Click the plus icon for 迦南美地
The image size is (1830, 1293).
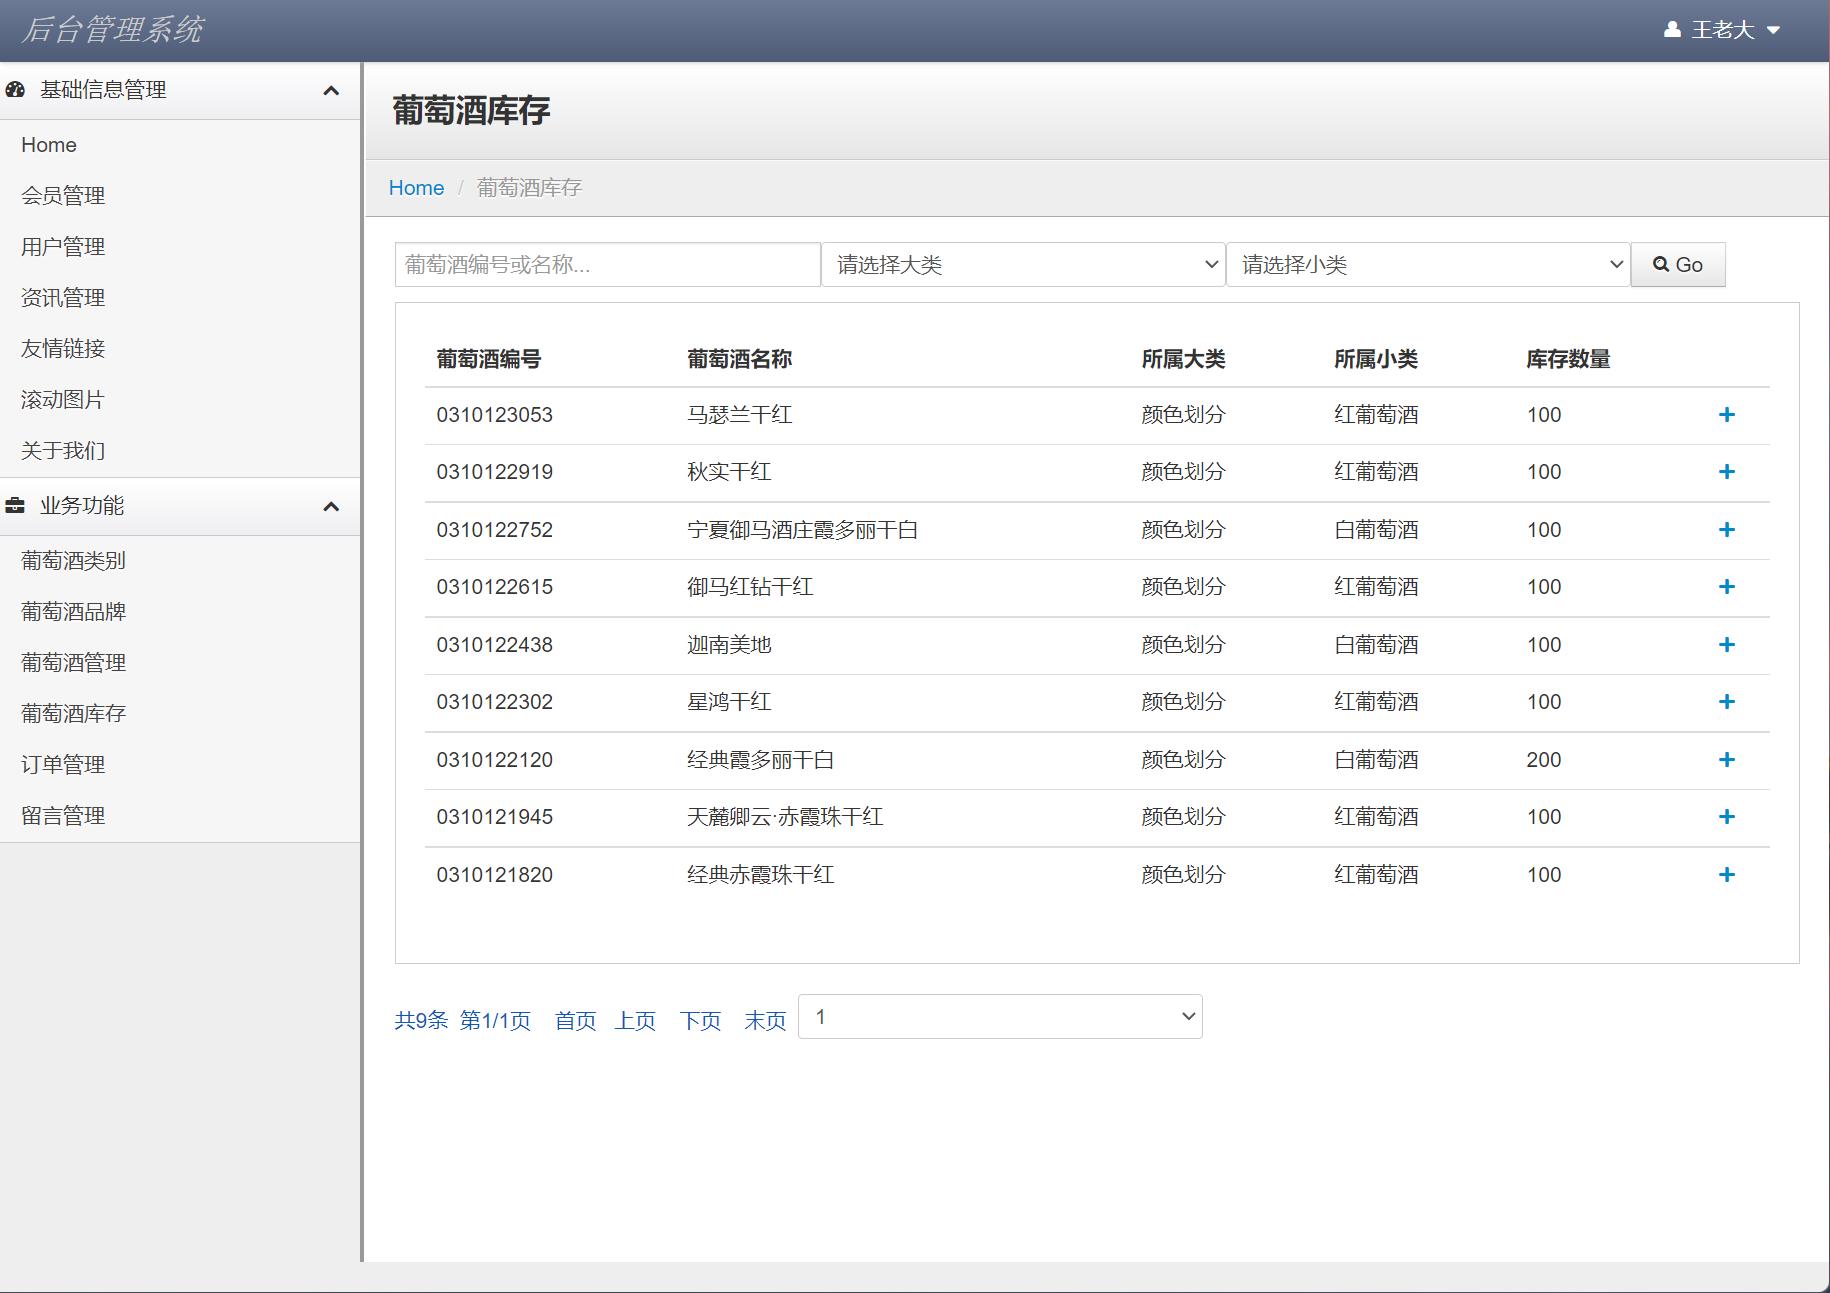click(1727, 645)
